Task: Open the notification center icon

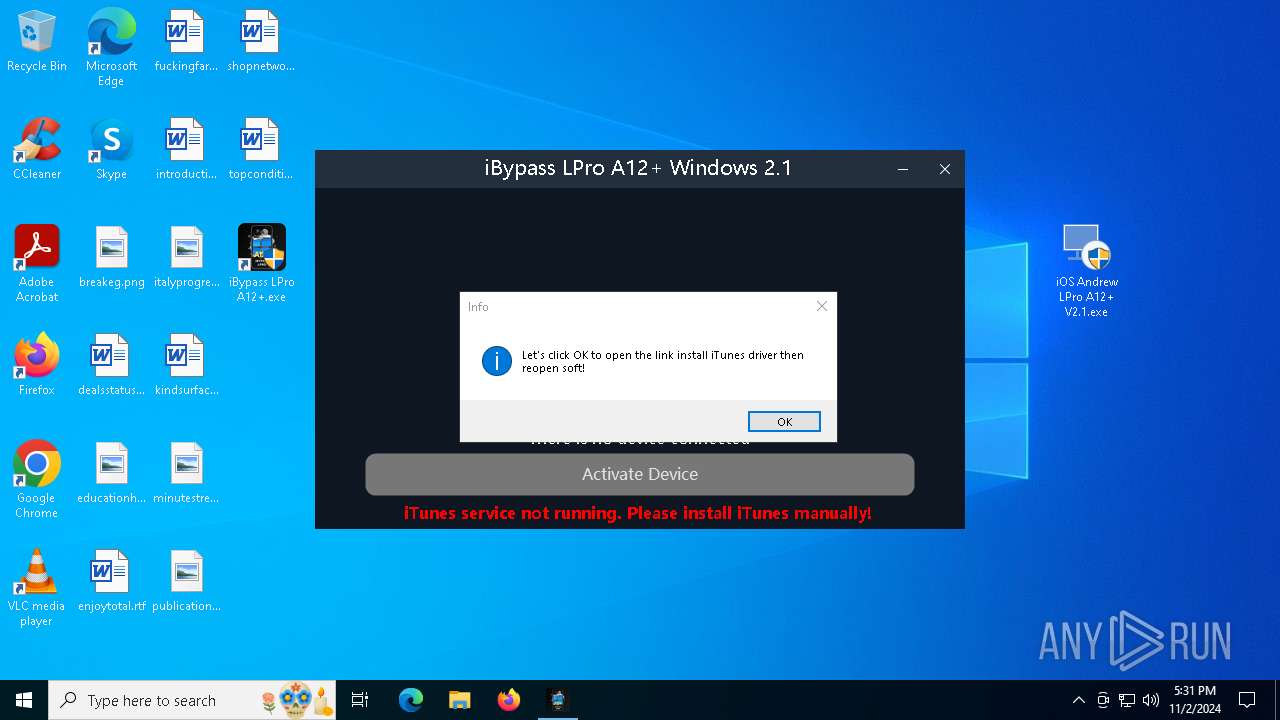Action: point(1247,700)
